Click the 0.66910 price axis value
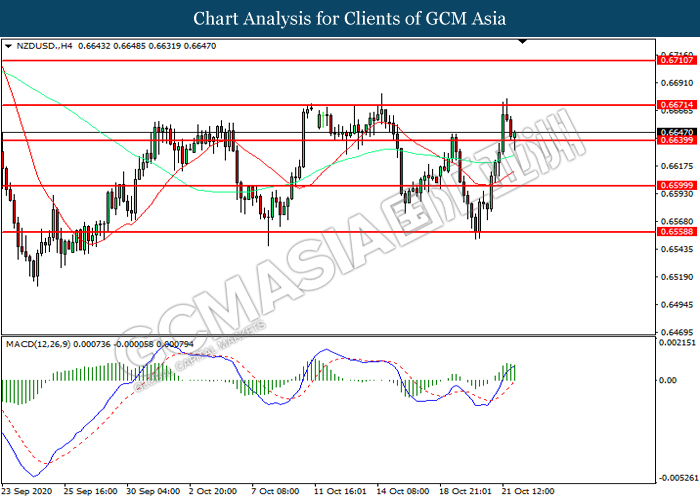Screen dimensions: 700x500 676,83
